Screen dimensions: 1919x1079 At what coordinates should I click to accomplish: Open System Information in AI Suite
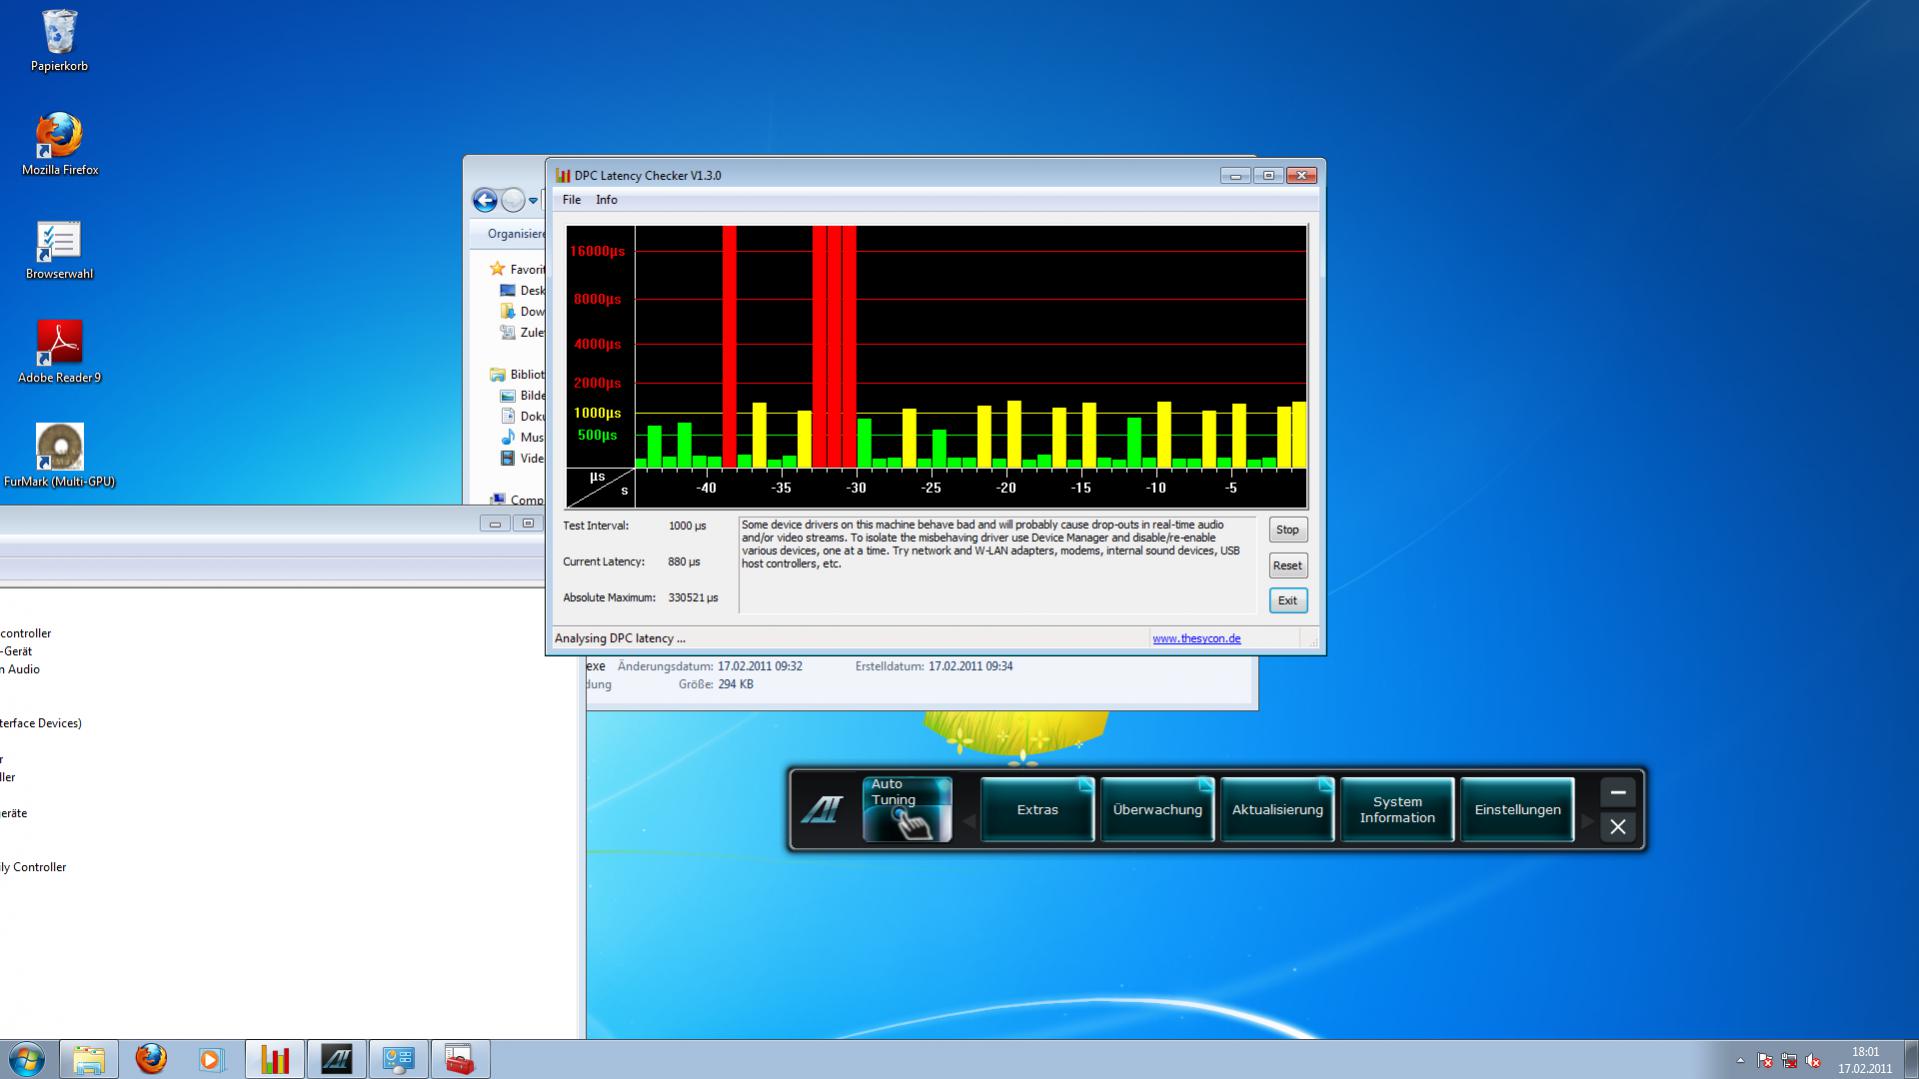[x=1397, y=809]
